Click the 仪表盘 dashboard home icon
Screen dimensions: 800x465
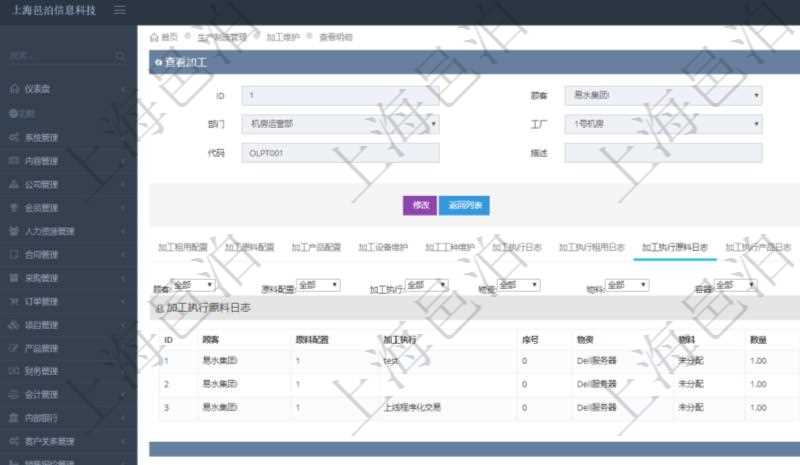[x=14, y=89]
